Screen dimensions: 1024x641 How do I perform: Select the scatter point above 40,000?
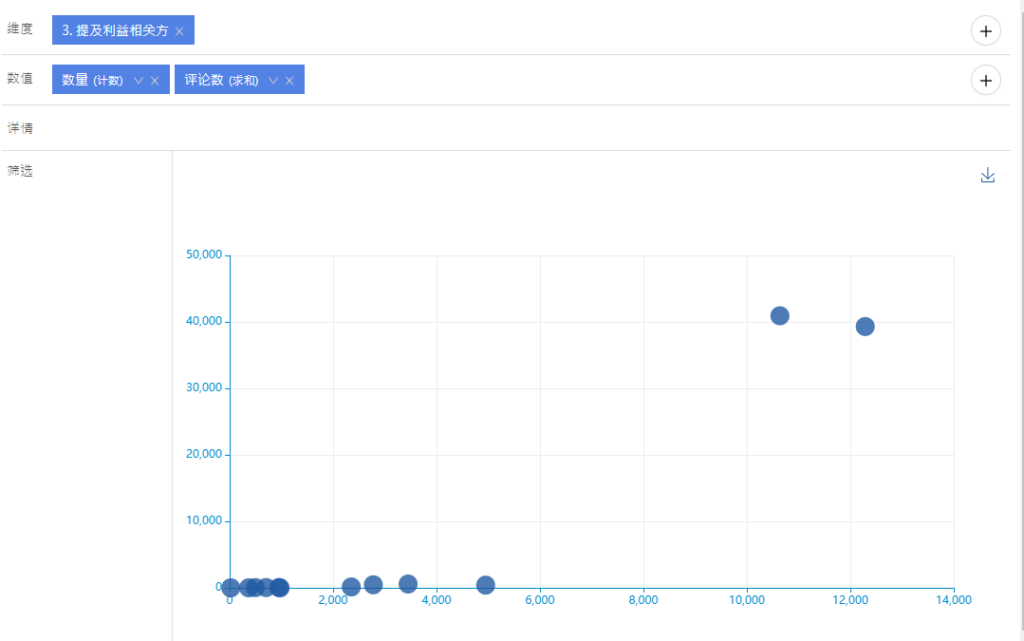780,316
